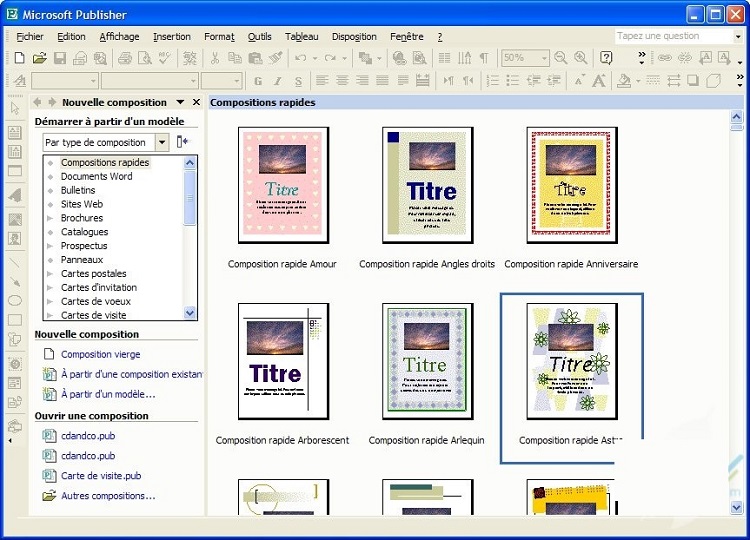Open 'Carte de visite.pub' recent file
Viewport: 750px width, 540px height.
coord(101,476)
